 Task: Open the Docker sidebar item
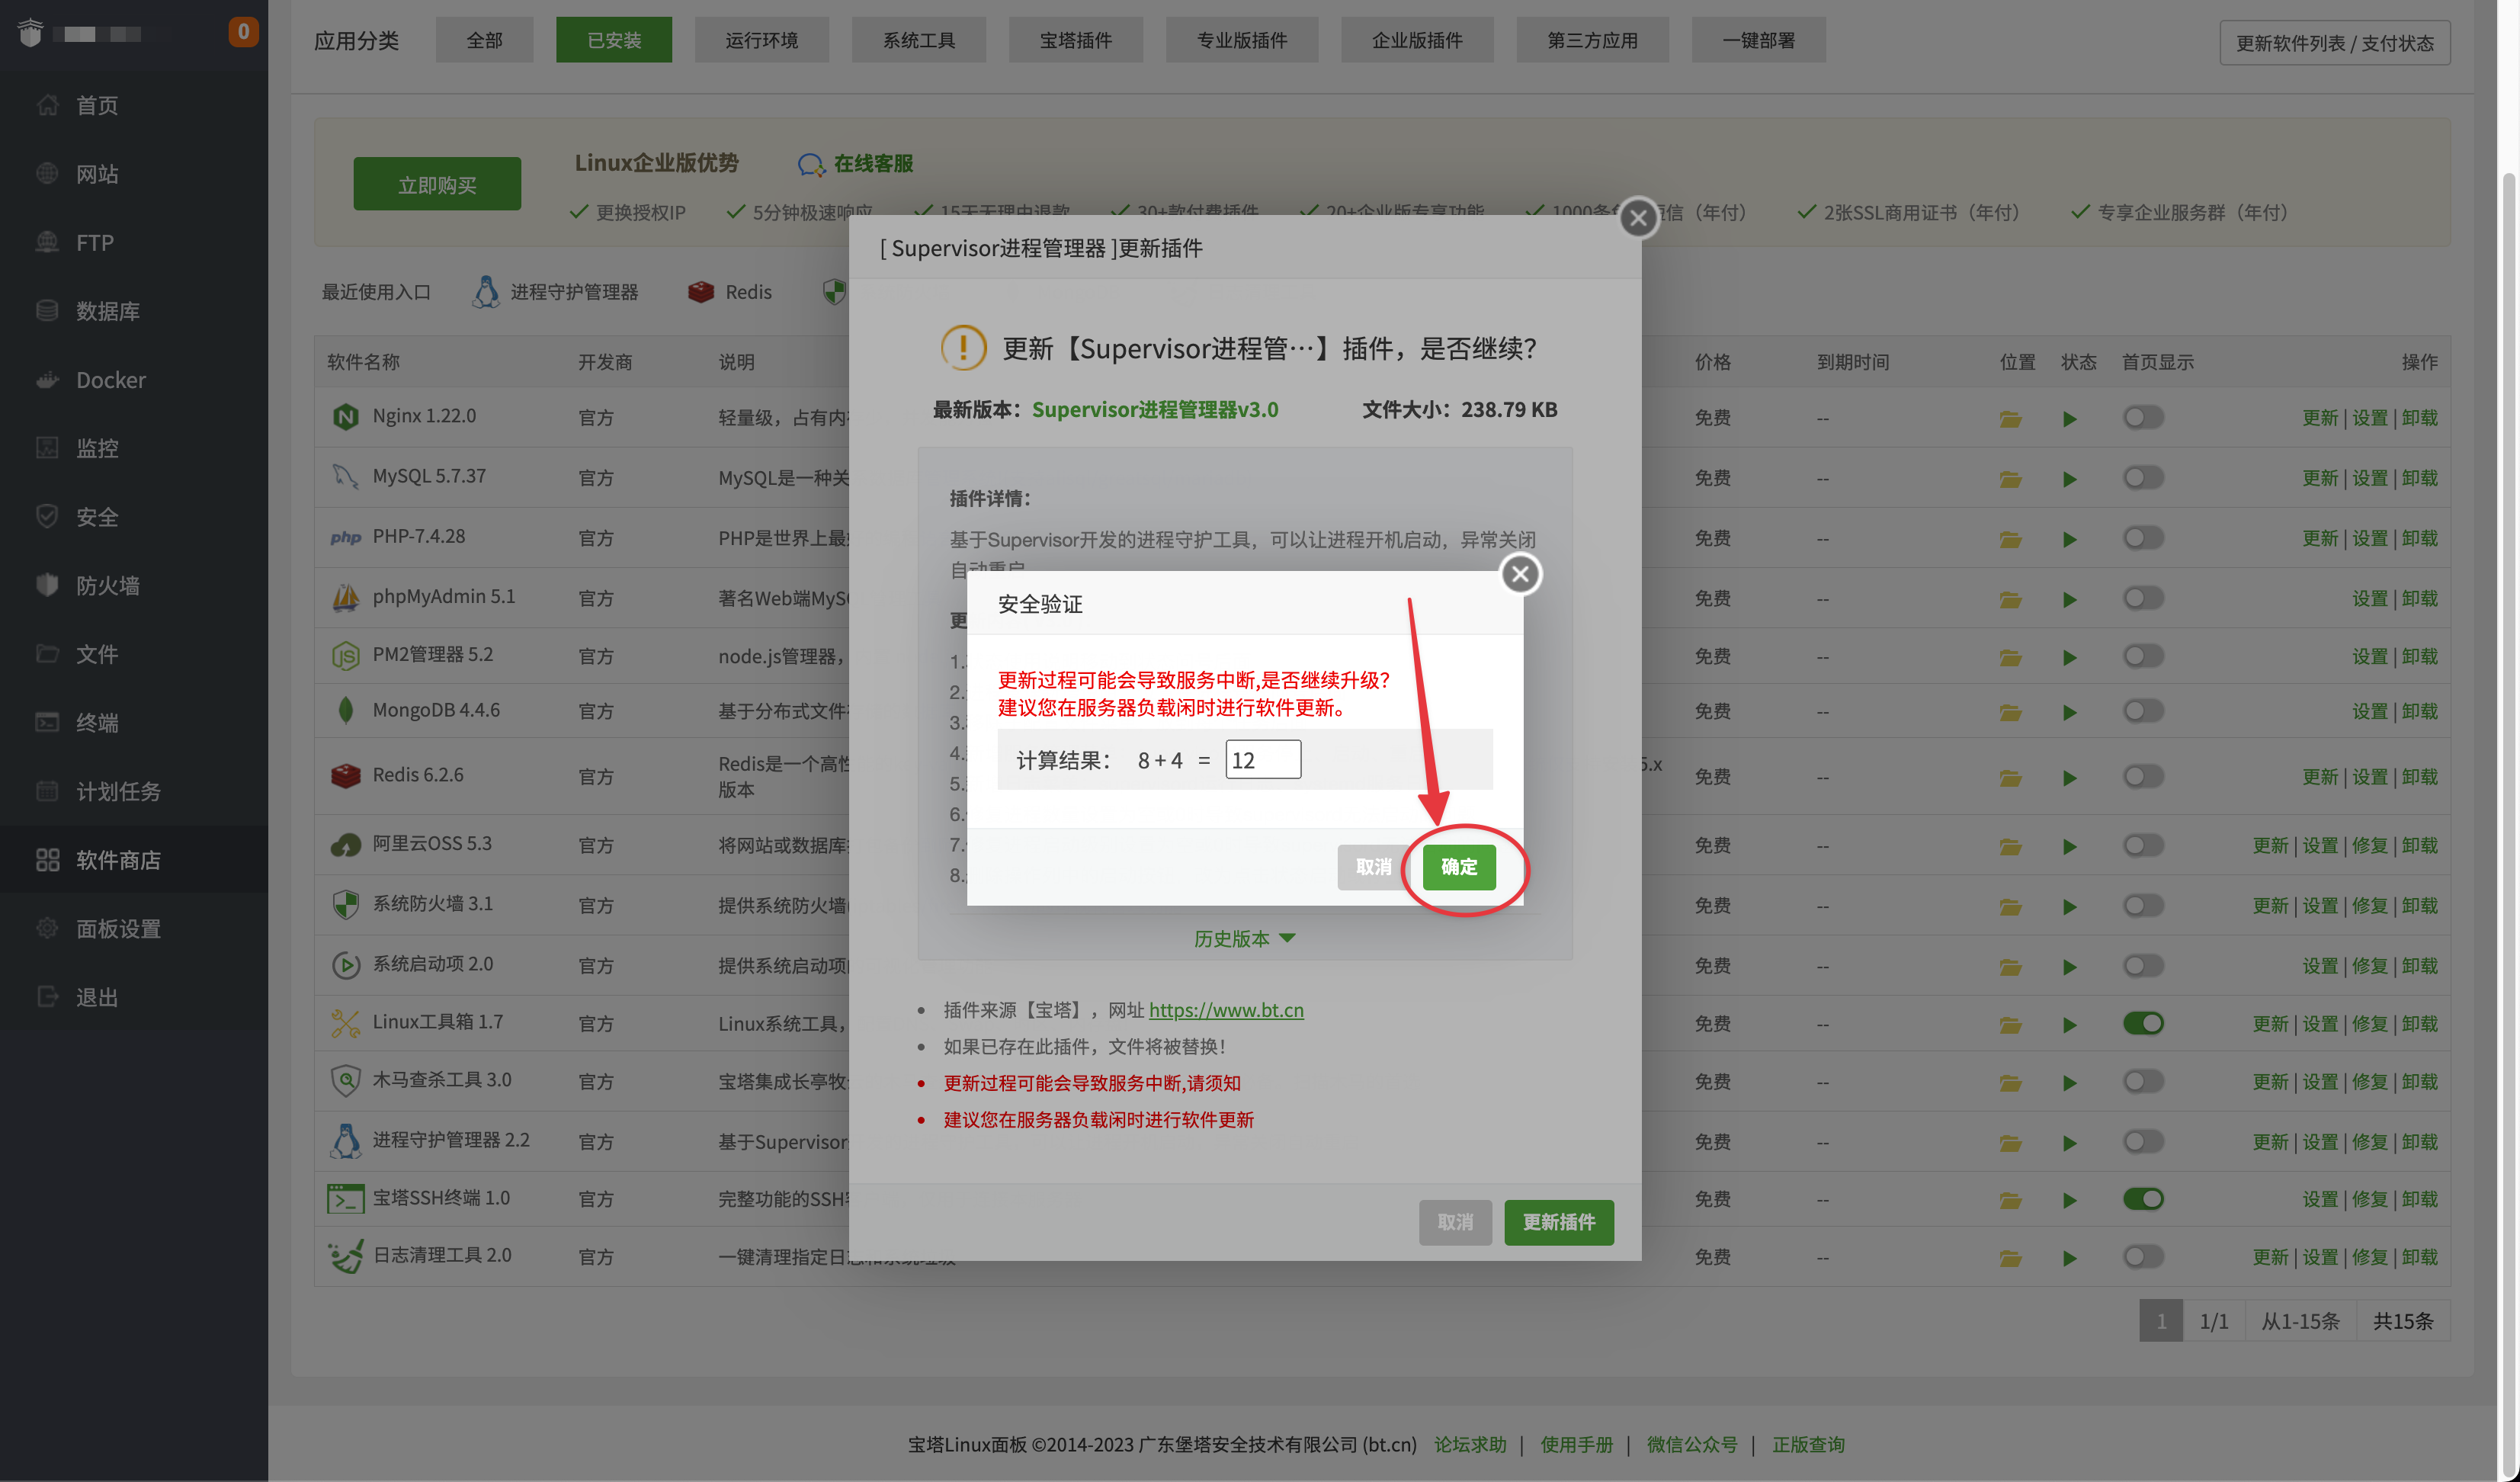tap(110, 380)
